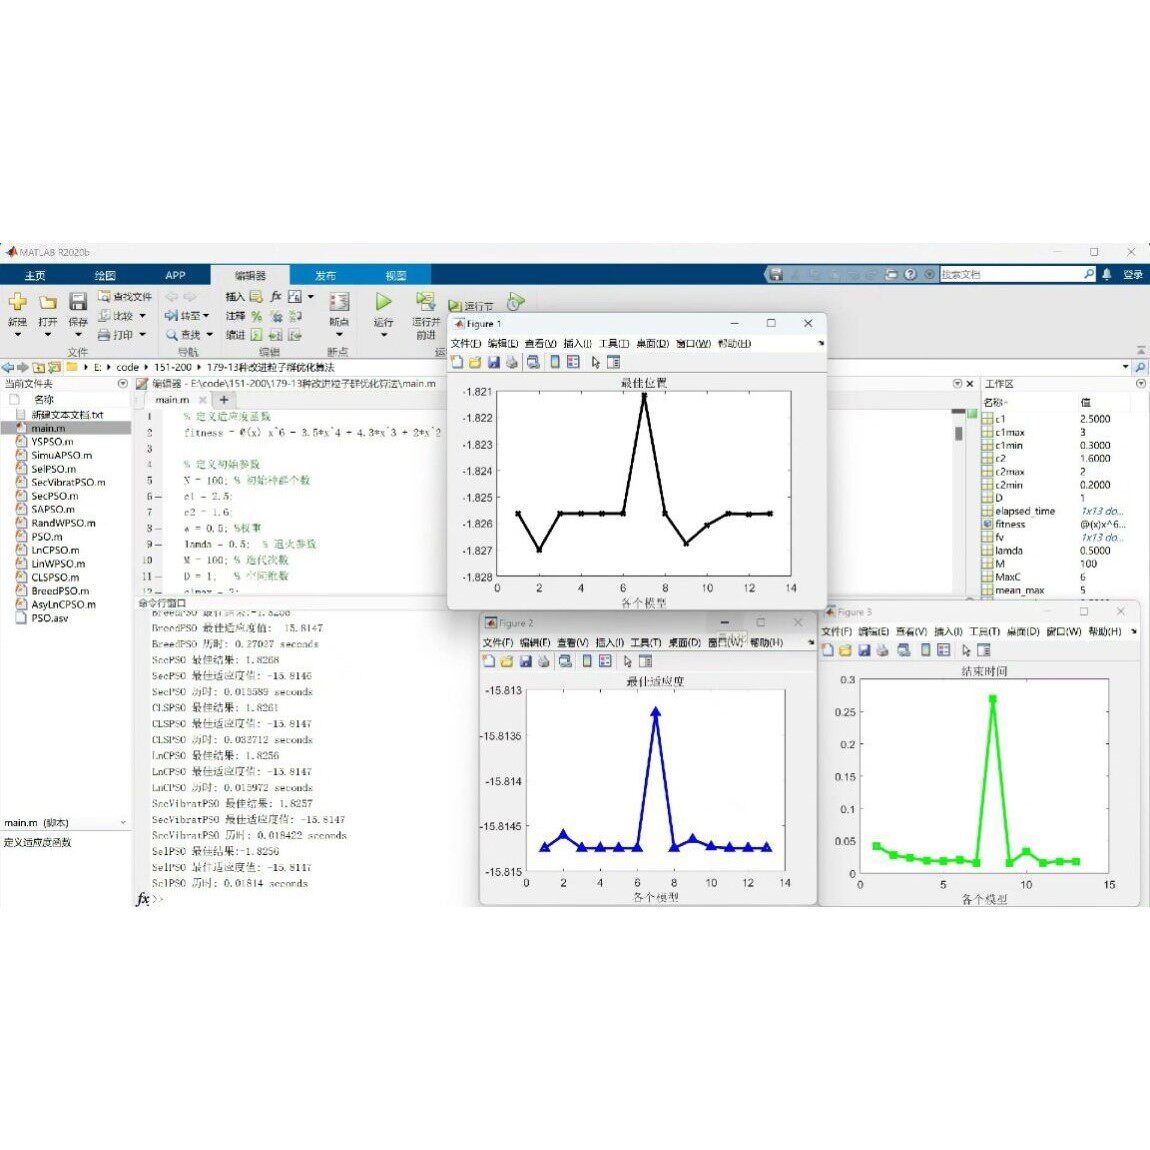
Task: Click the Find Files (查找文件) icon
Action: pos(104,296)
